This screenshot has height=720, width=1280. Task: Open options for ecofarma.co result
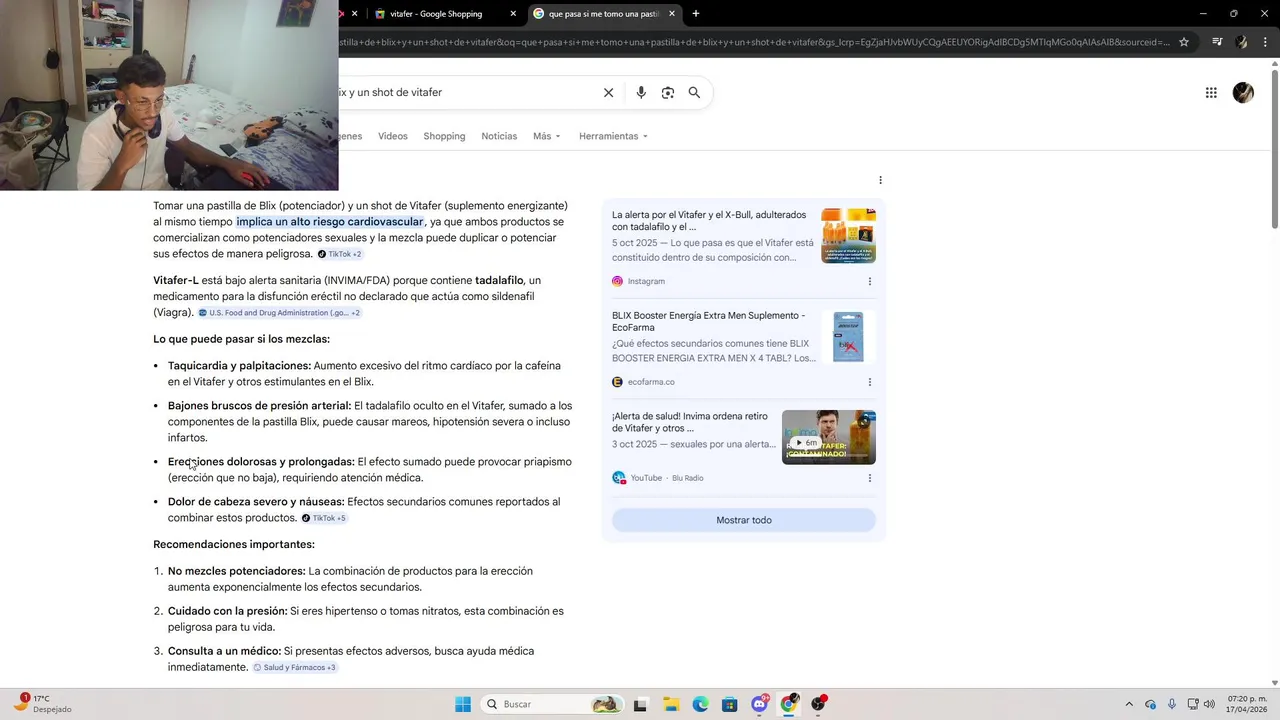point(869,382)
